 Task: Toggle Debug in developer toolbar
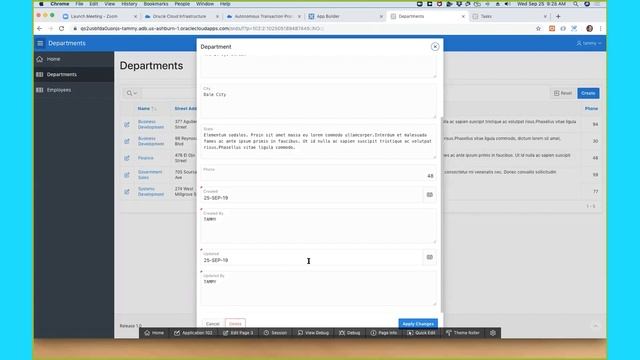click(349, 333)
